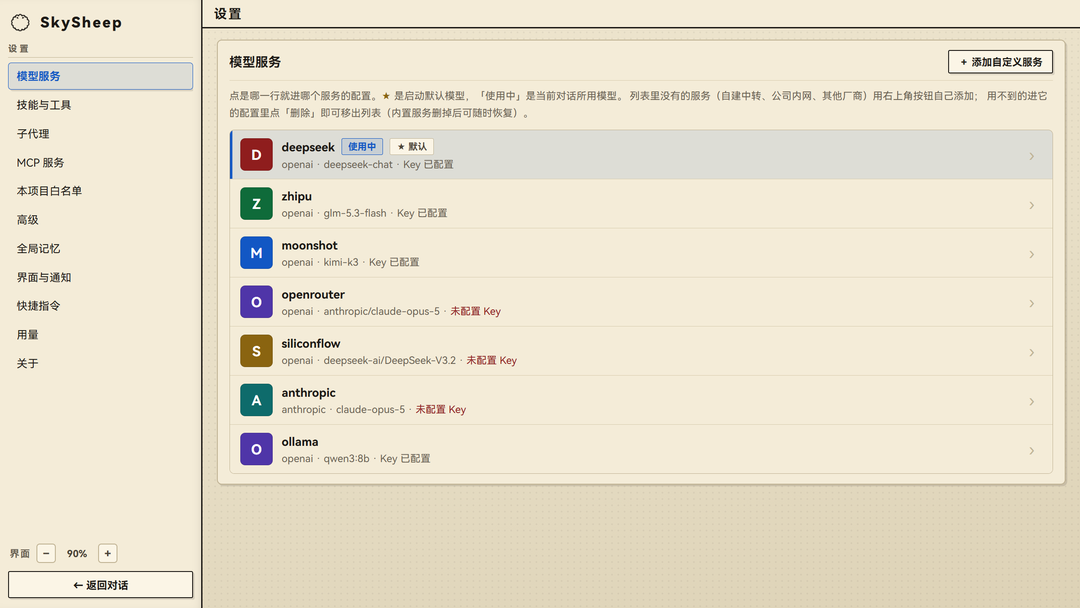Open 用量 usage section
Screen dimensions: 1080x608
[x=101, y=335]
